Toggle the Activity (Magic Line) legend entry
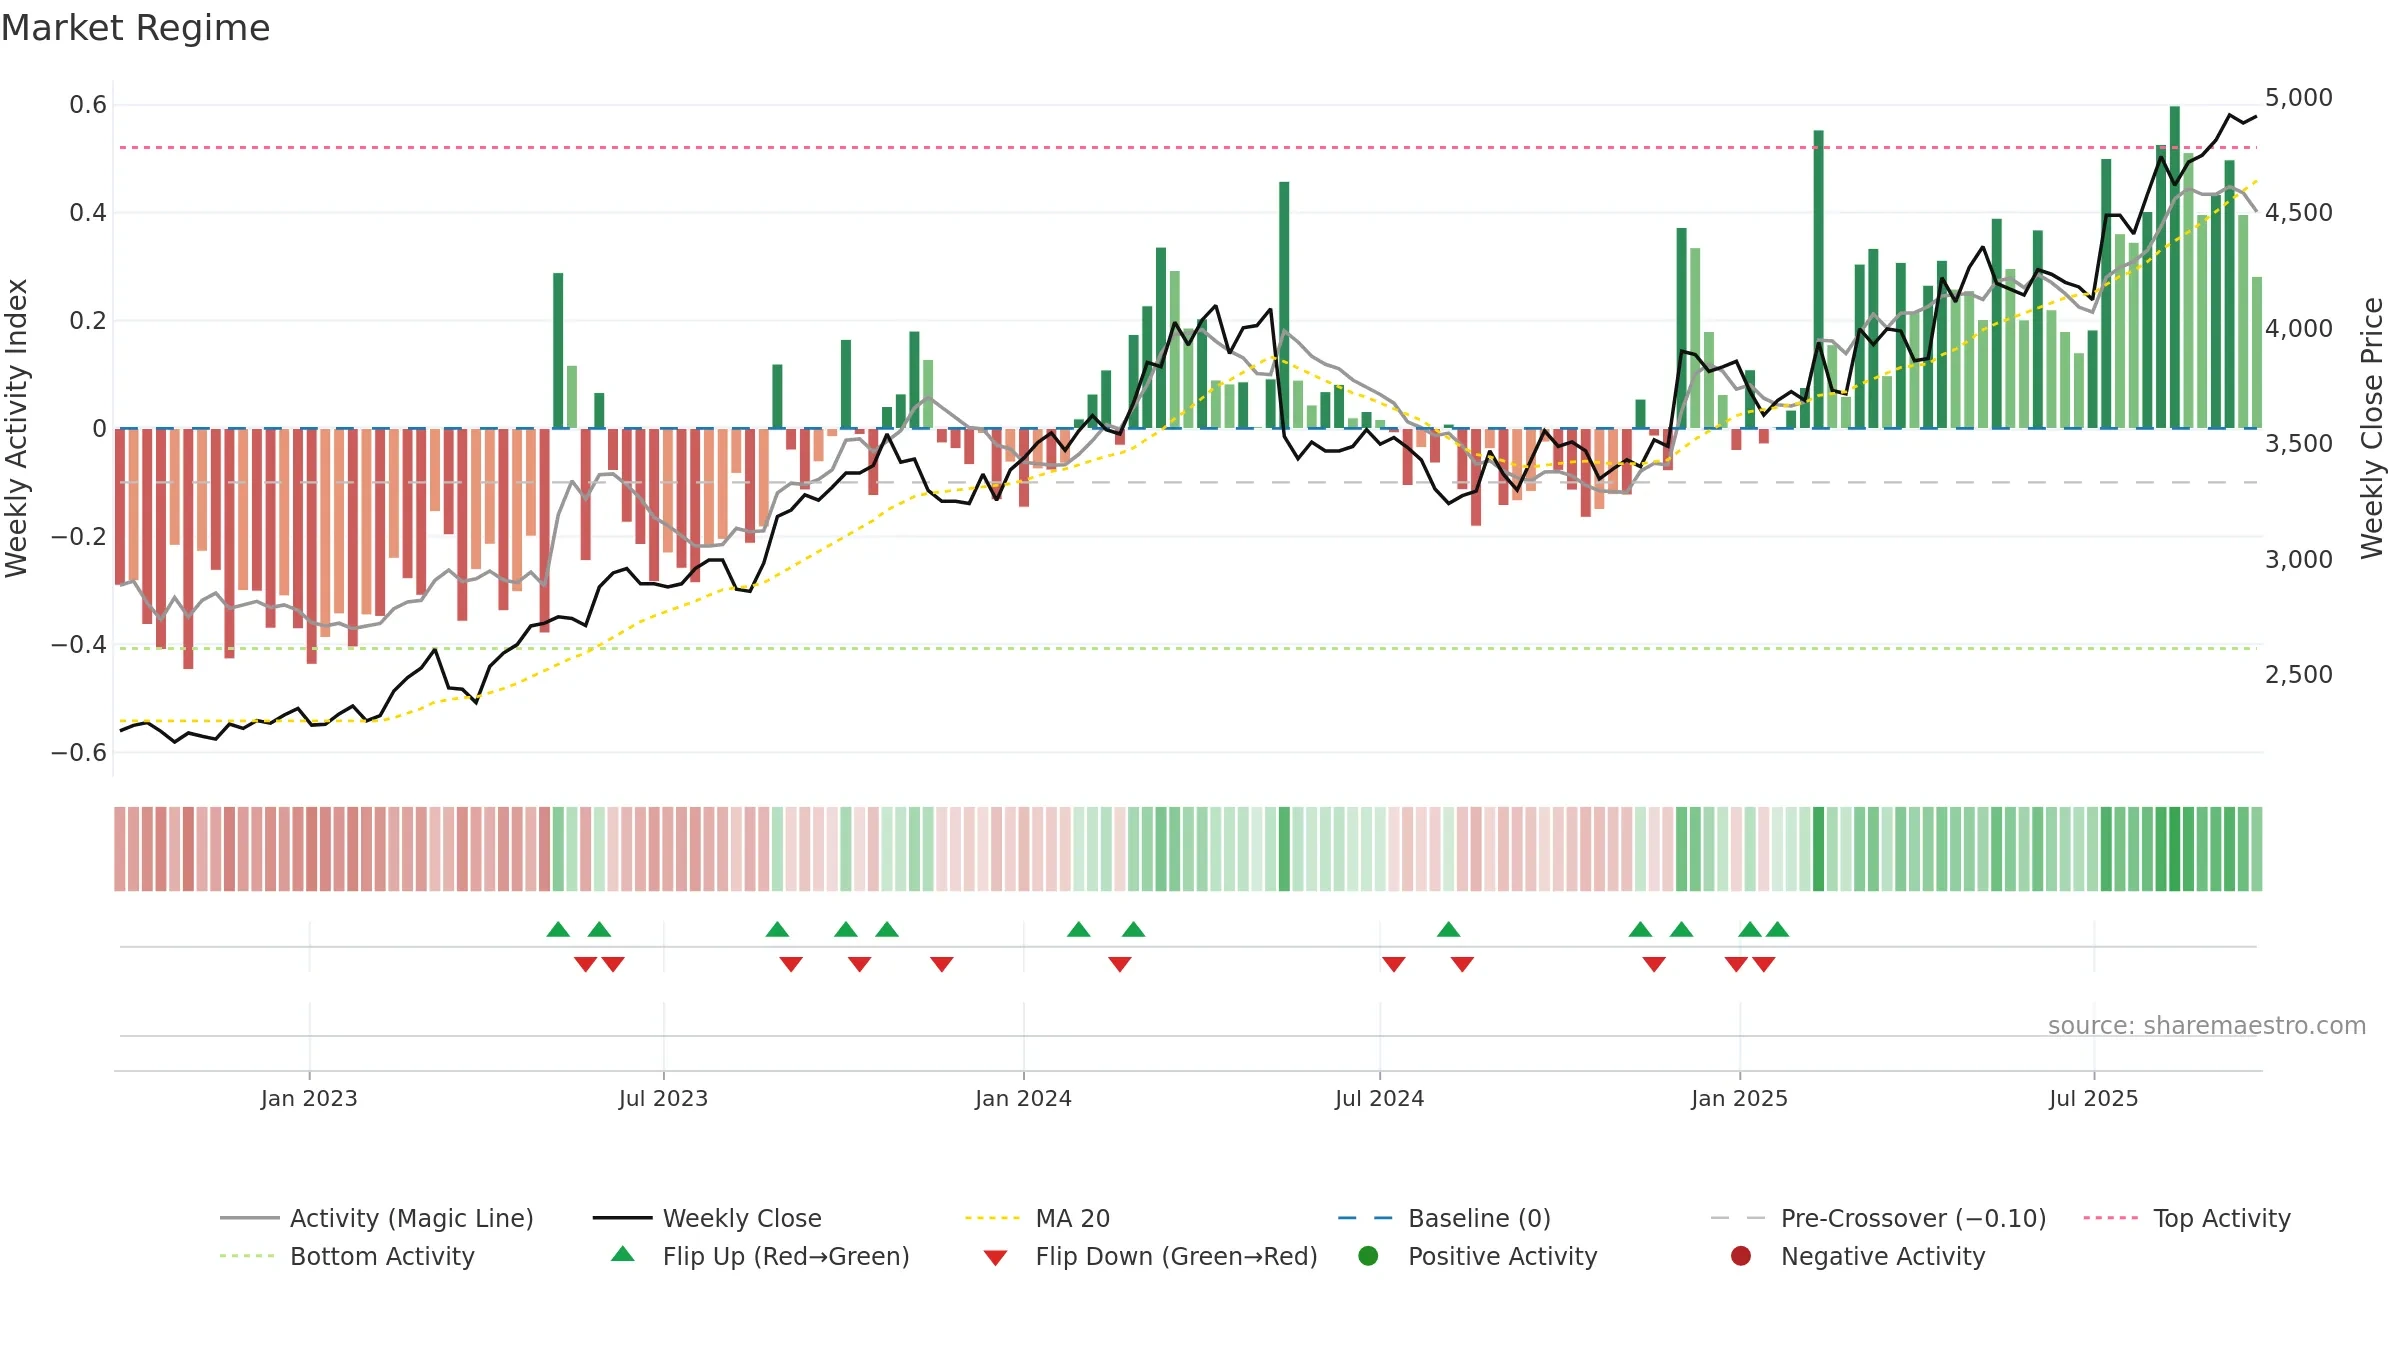 coord(377,1218)
